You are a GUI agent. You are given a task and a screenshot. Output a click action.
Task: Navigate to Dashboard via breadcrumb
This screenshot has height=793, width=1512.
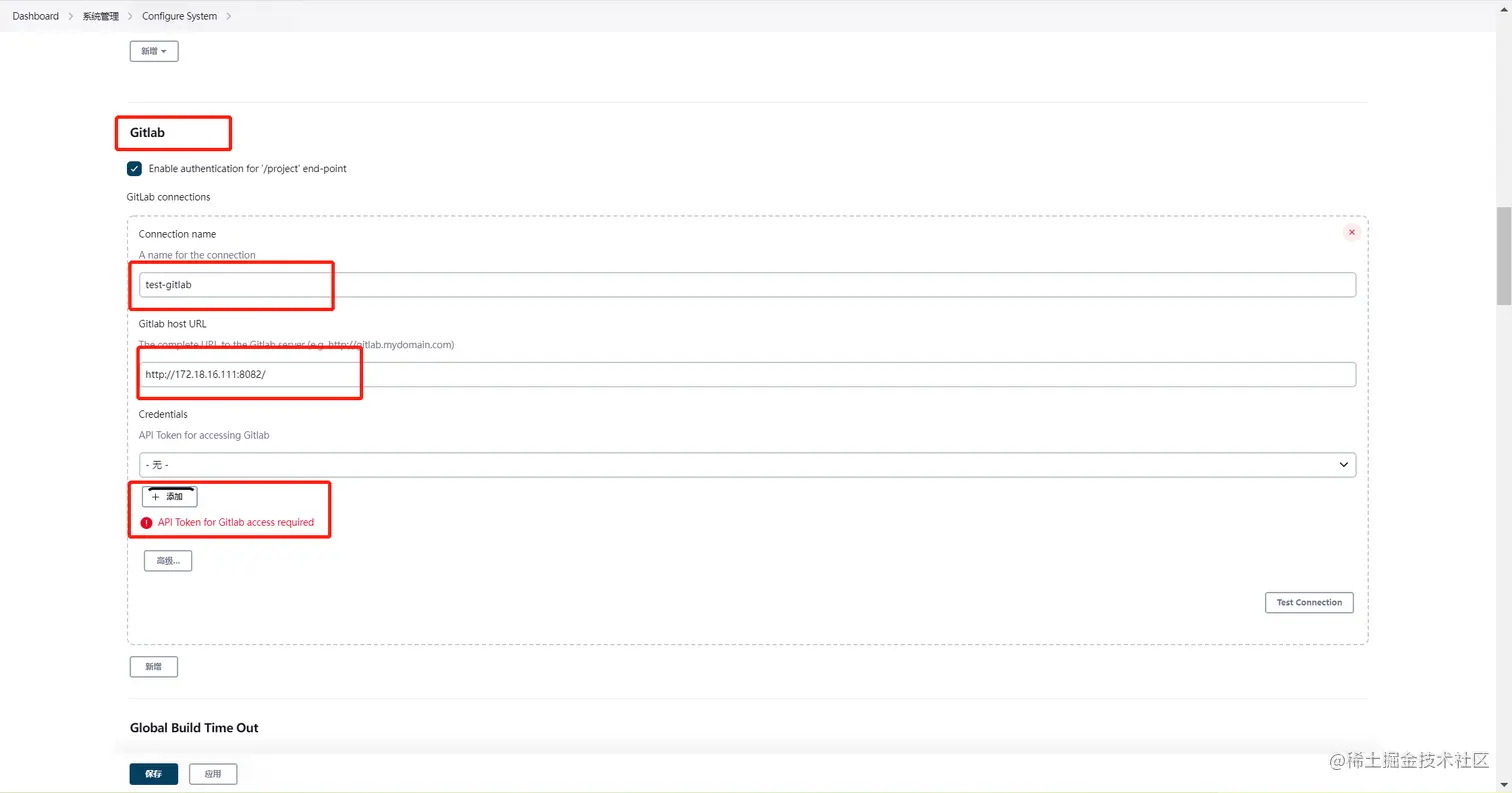35,15
